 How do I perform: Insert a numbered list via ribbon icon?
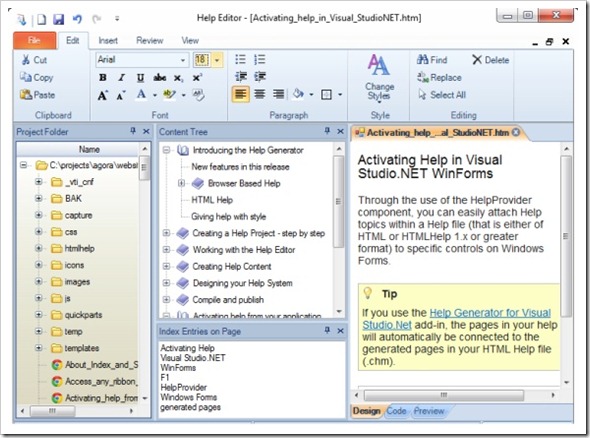pyautogui.click(x=260, y=59)
